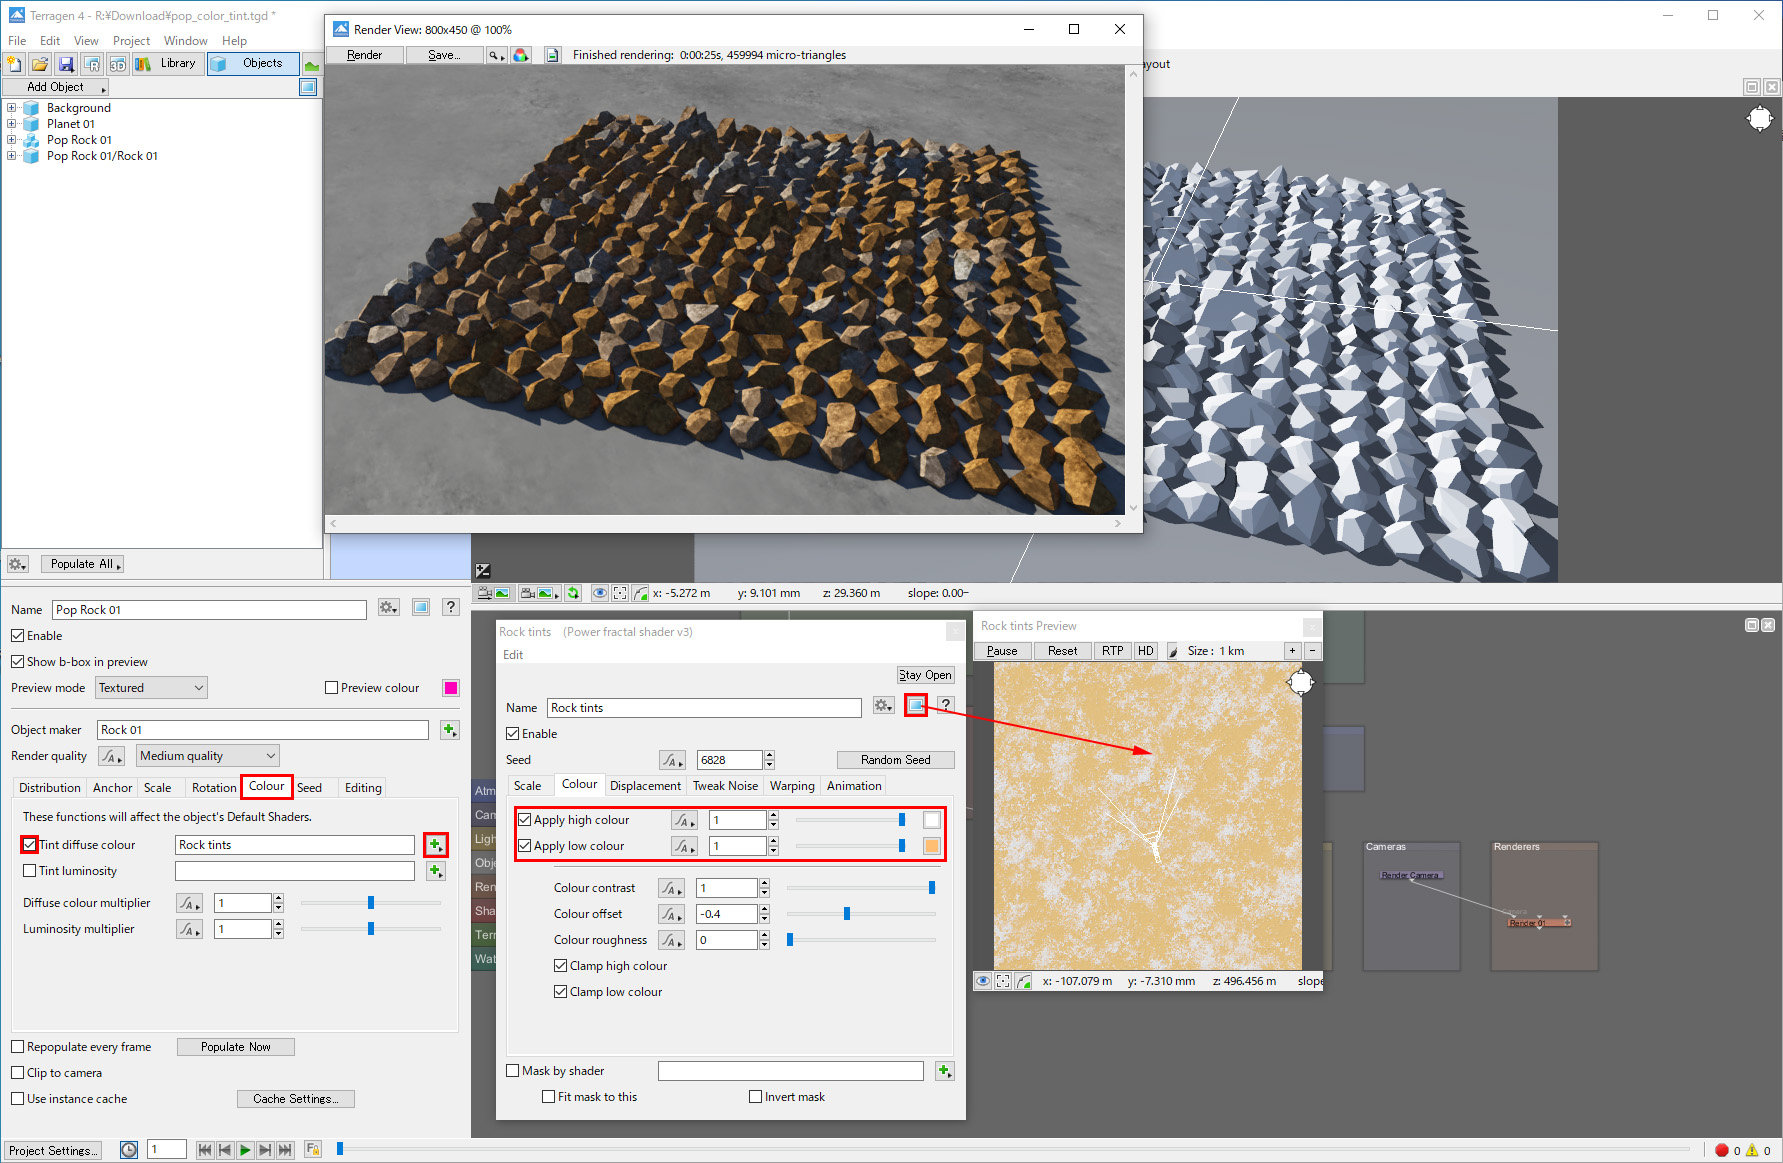Expand the Planet 01 tree node
Image resolution: width=1783 pixels, height=1163 pixels.
click(12, 124)
